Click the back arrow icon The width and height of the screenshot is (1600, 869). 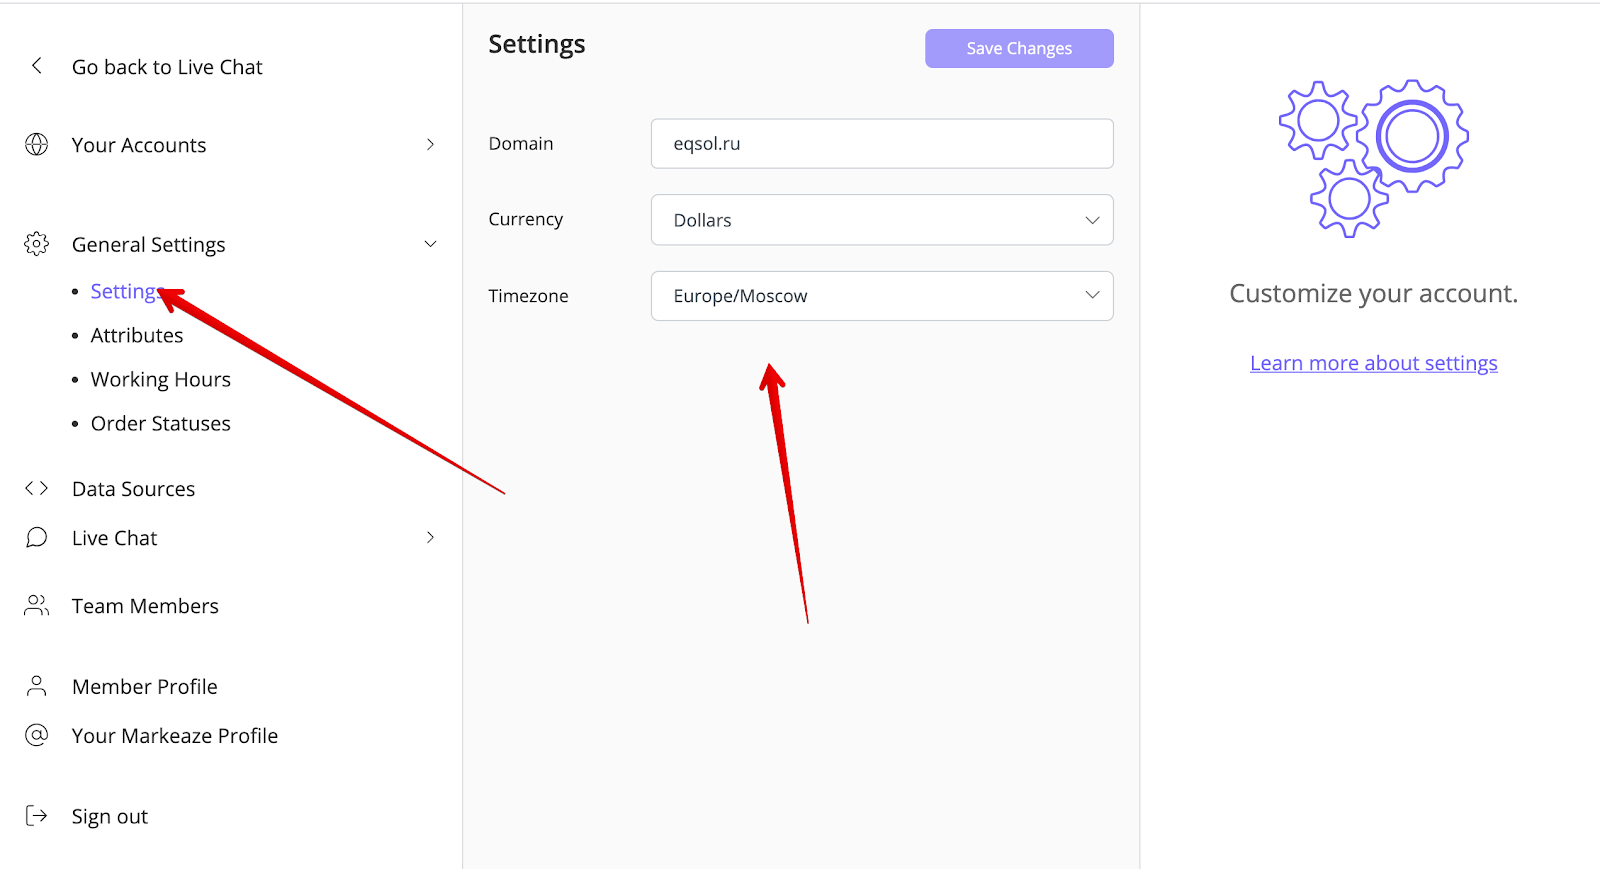point(37,66)
